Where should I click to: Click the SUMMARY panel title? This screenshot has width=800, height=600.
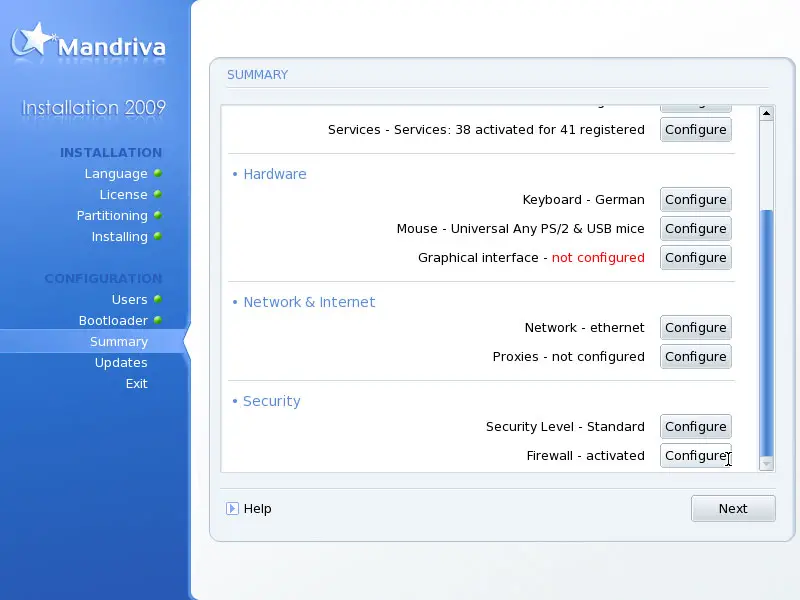coord(258,74)
